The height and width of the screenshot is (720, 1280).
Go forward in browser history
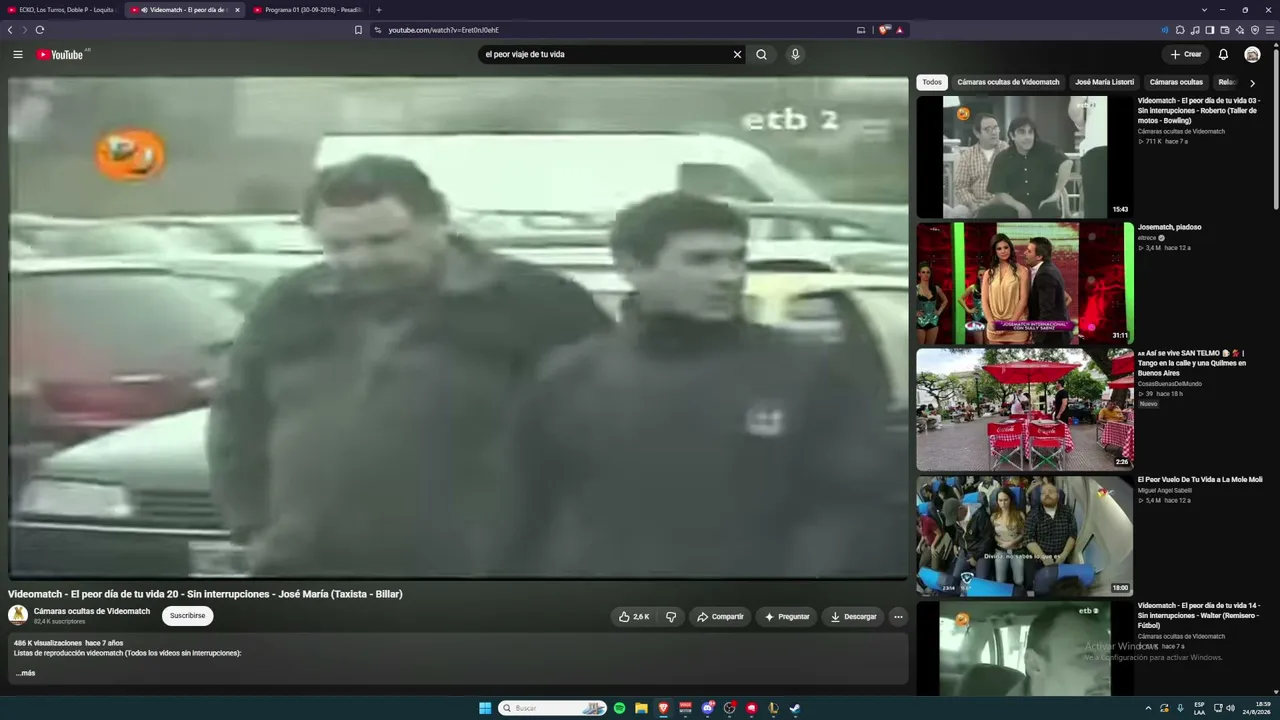coord(24,30)
